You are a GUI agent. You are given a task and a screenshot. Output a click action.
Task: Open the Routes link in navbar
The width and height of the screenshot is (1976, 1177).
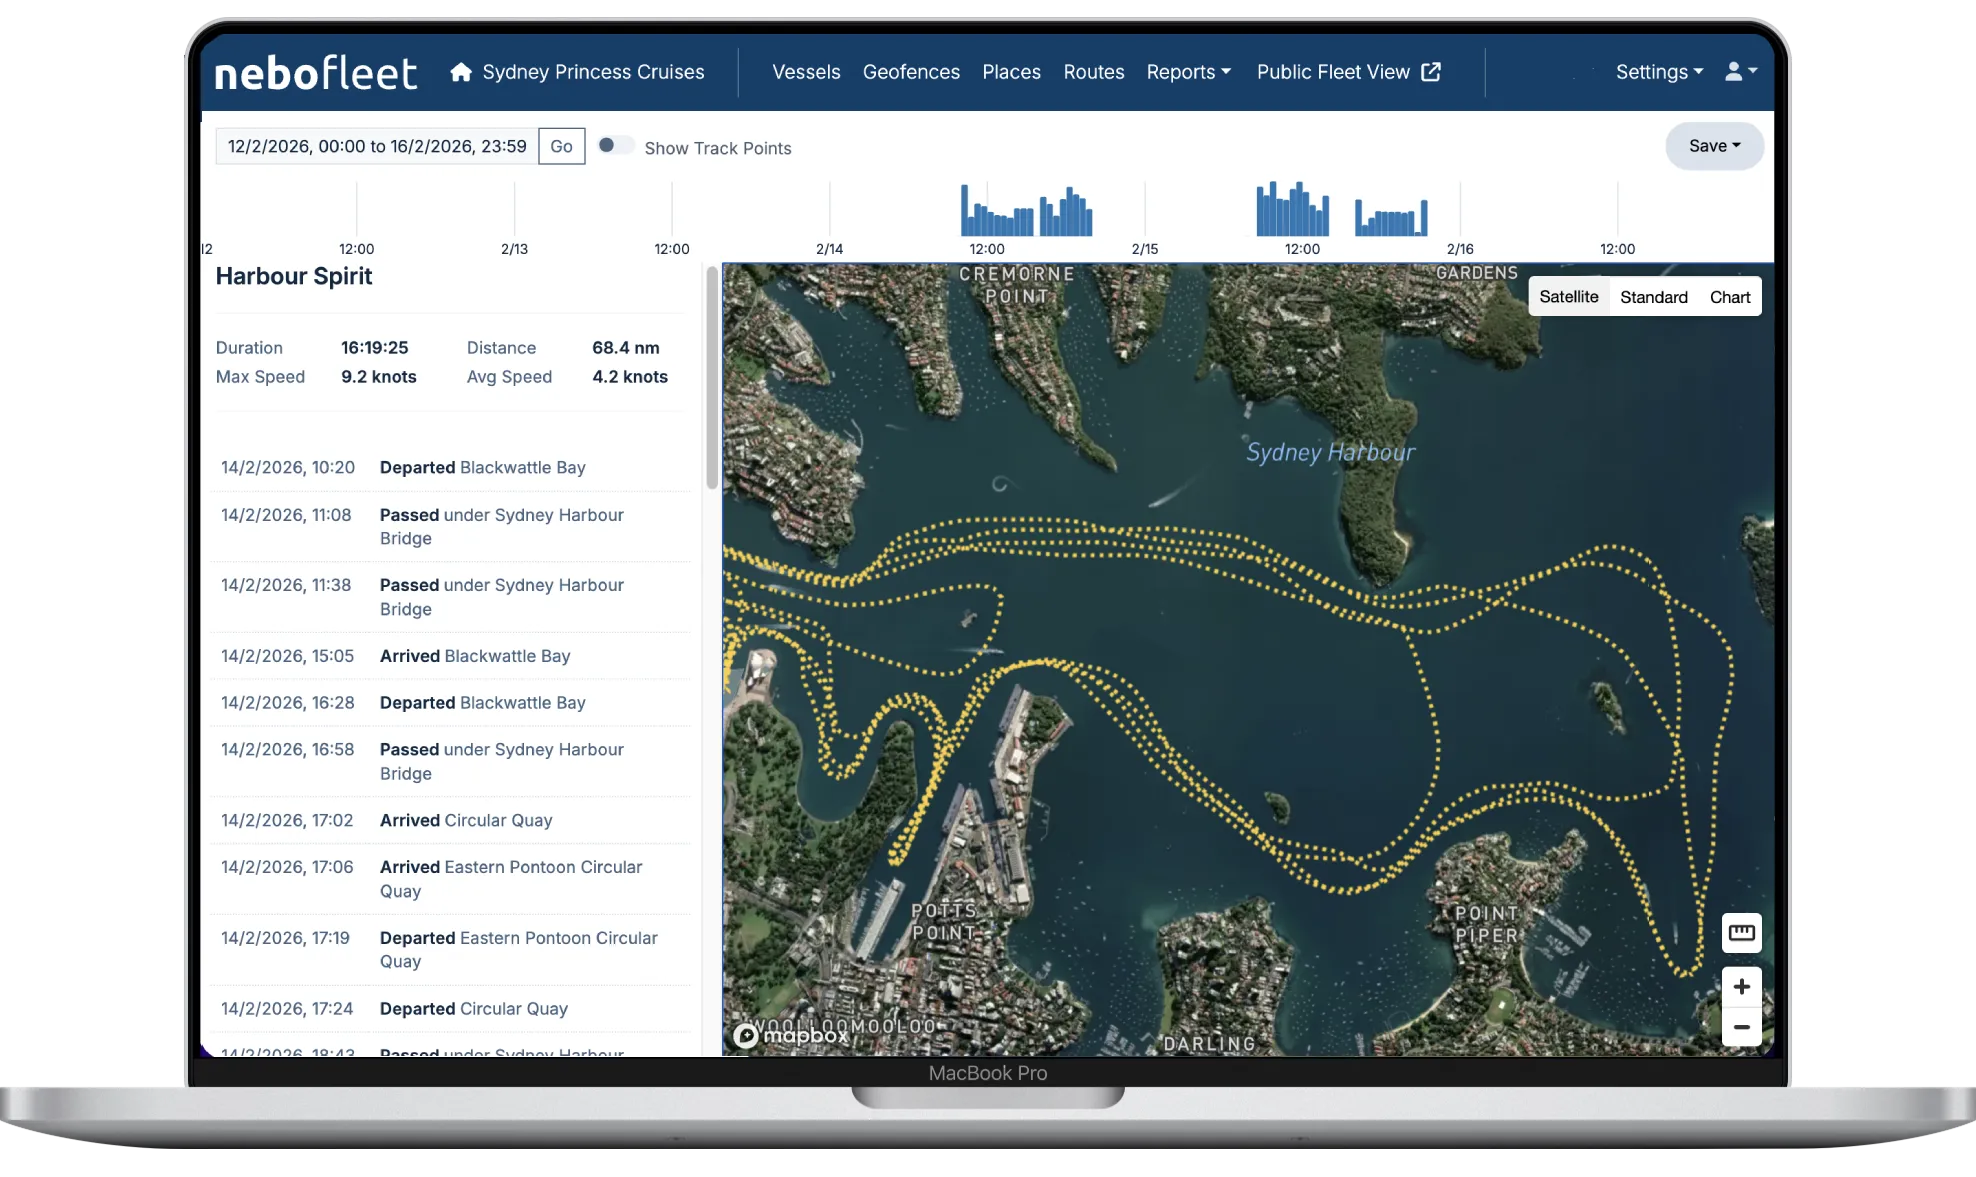point(1093,72)
